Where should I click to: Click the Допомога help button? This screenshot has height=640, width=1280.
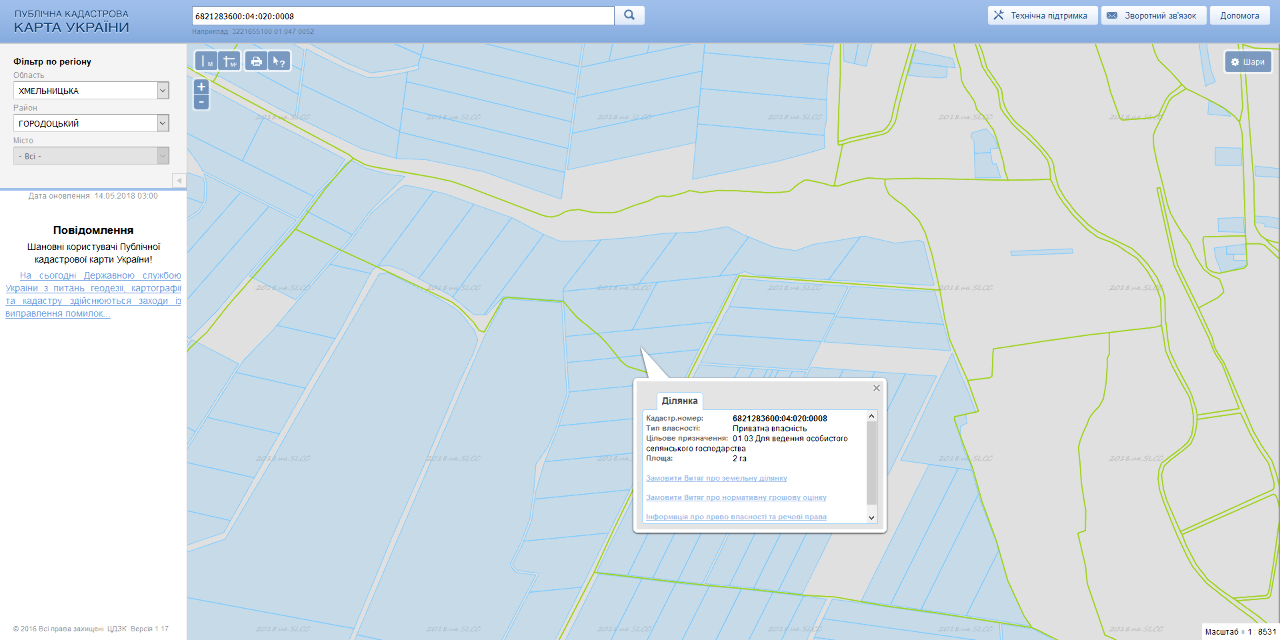(1239, 16)
